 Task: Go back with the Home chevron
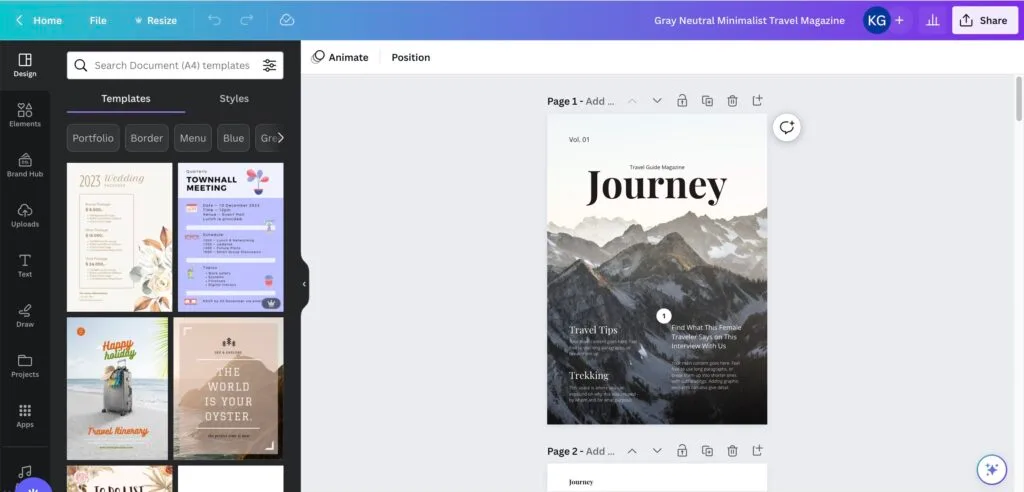(19, 20)
